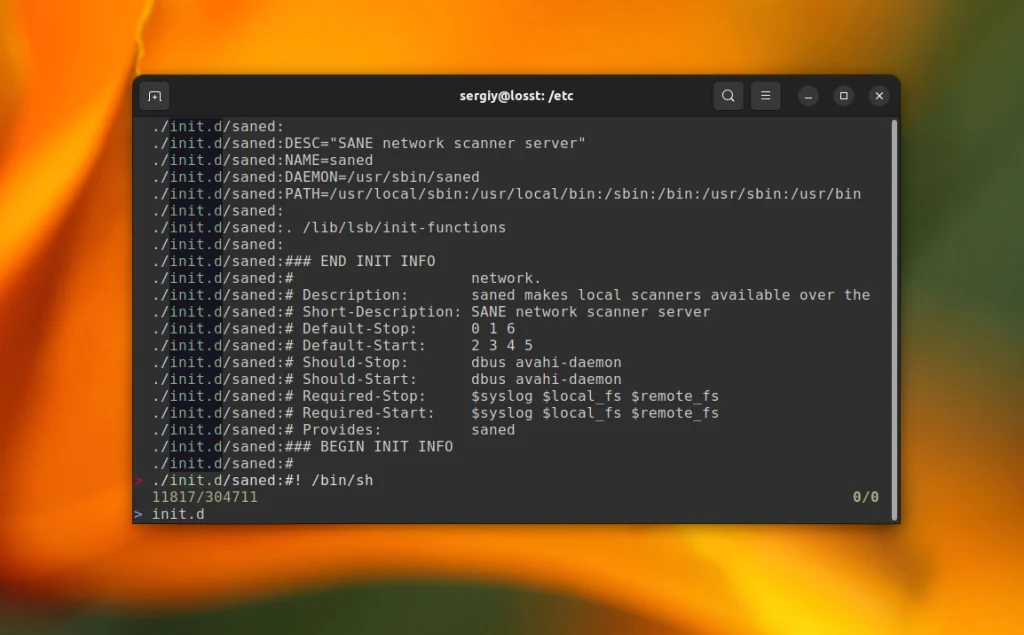Open terminal search via magnifier icon
The width and height of the screenshot is (1024, 635).
click(x=728, y=96)
